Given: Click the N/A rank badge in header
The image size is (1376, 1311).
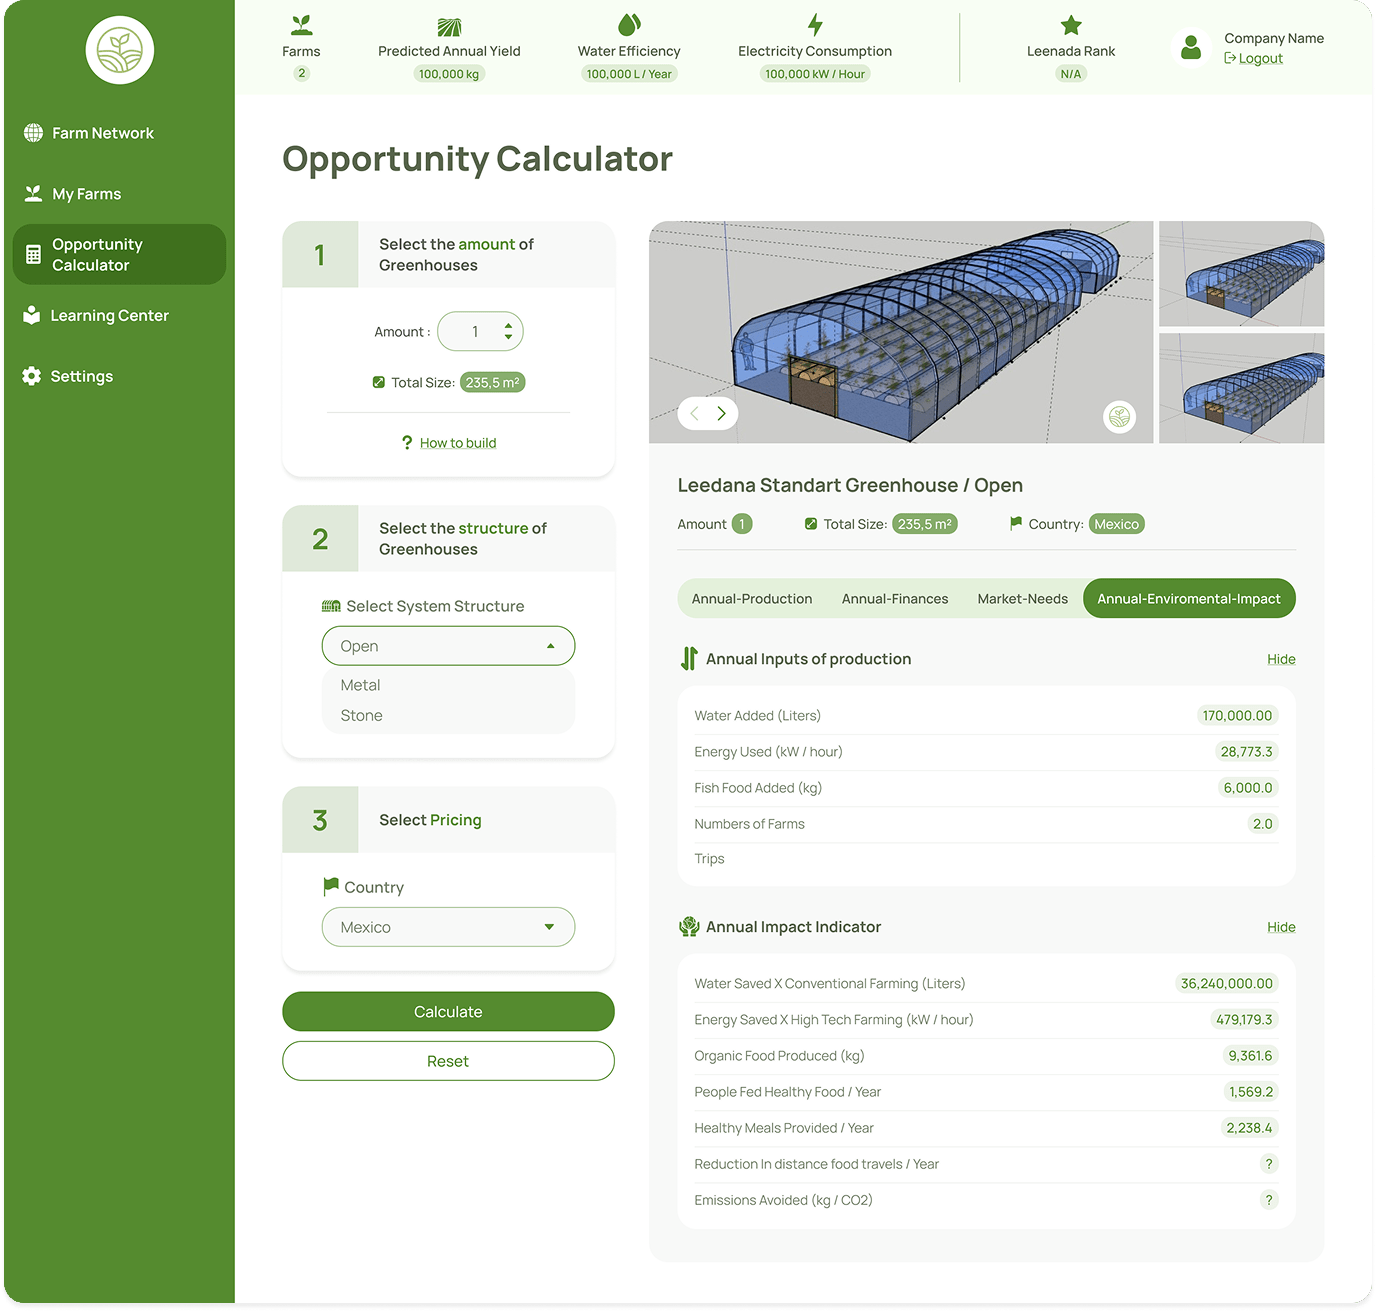Looking at the screenshot, I should point(1071,74).
